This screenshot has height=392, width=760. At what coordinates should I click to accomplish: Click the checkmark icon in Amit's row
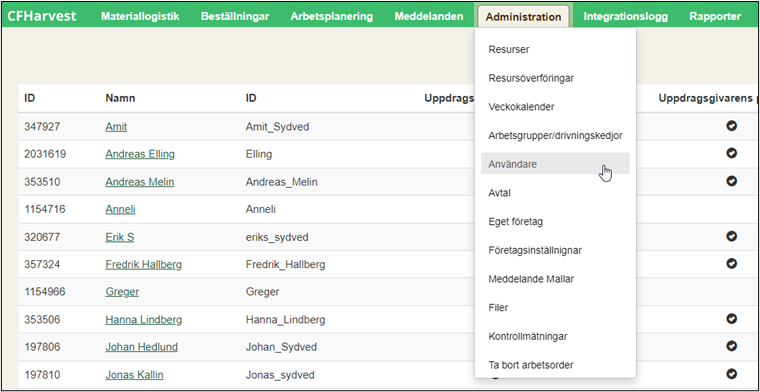click(x=731, y=126)
